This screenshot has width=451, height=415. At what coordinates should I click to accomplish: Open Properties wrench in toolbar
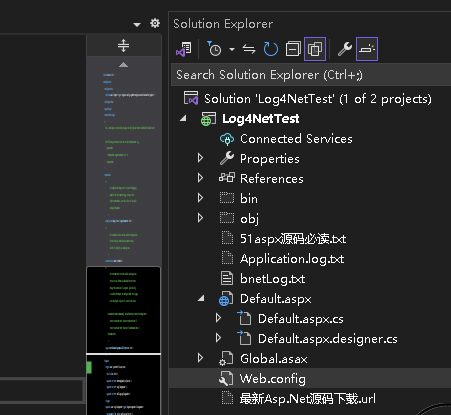coord(345,49)
